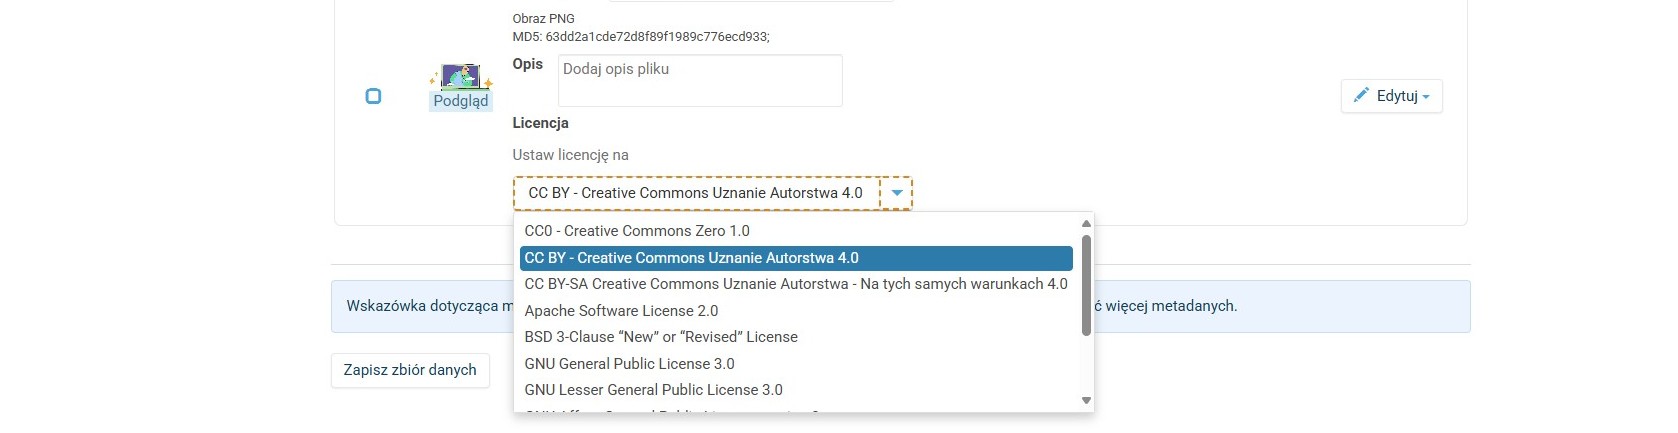Expand the caret beside Edytuj
Screen dimensions: 1678x433
(1426, 97)
